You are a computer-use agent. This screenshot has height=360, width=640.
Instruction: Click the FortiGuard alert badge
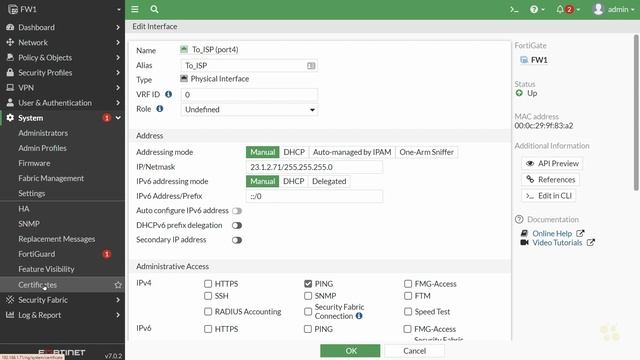107,254
